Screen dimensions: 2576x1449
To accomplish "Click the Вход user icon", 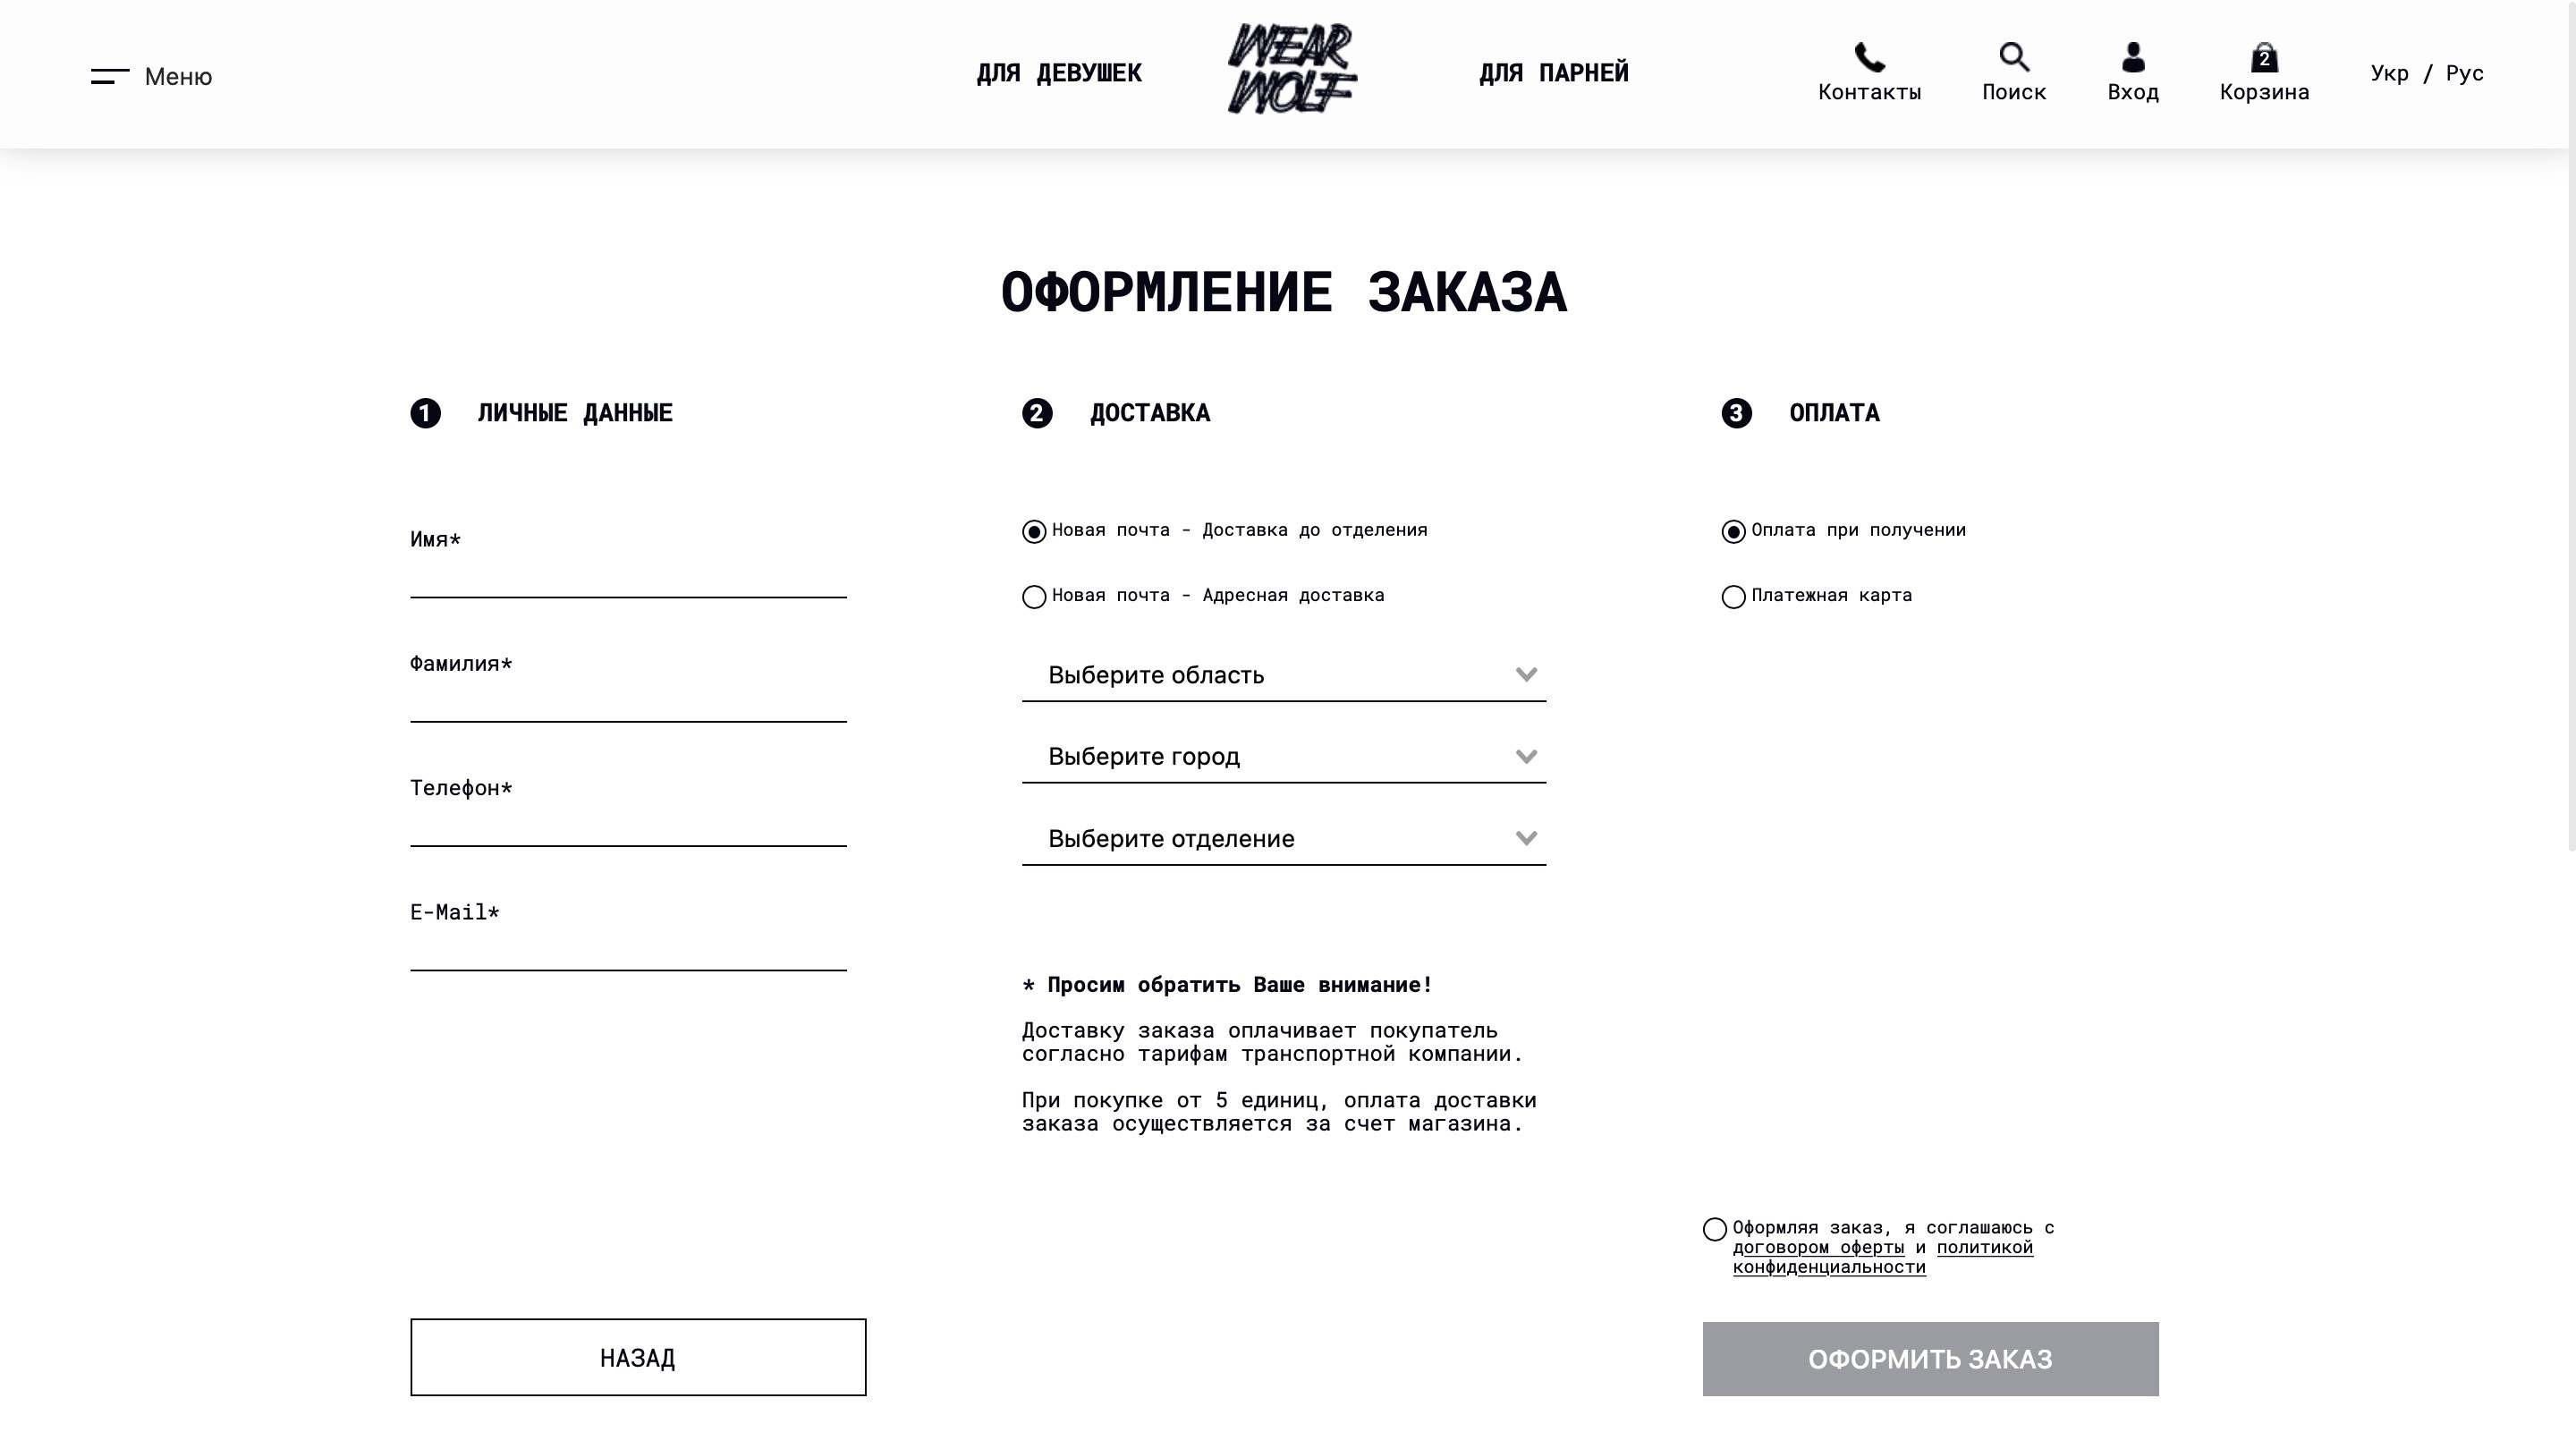I will coord(2133,57).
